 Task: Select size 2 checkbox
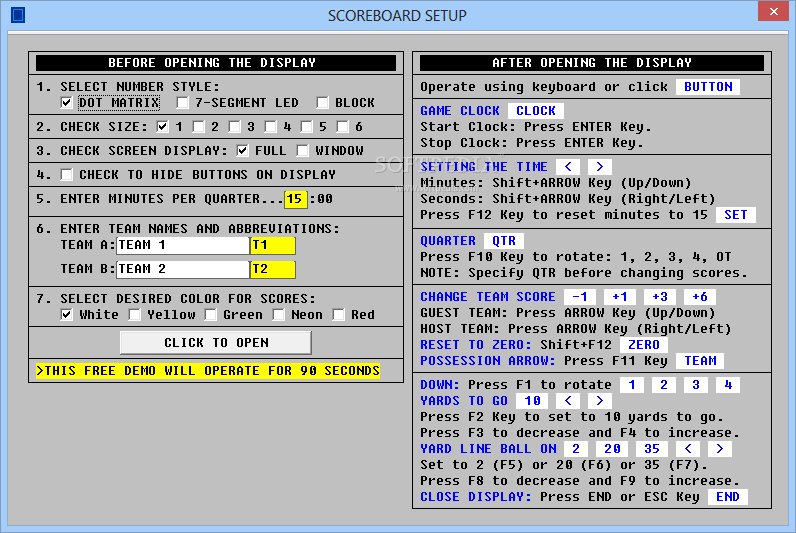pyautogui.click(x=198, y=126)
